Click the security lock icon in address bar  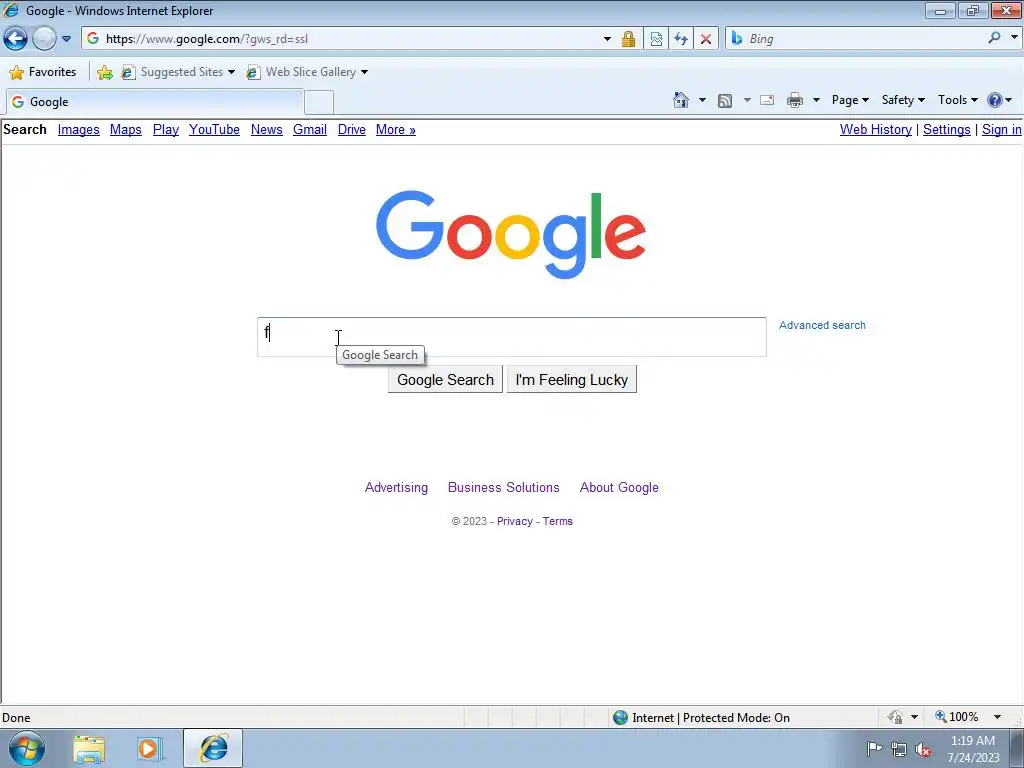(628, 39)
